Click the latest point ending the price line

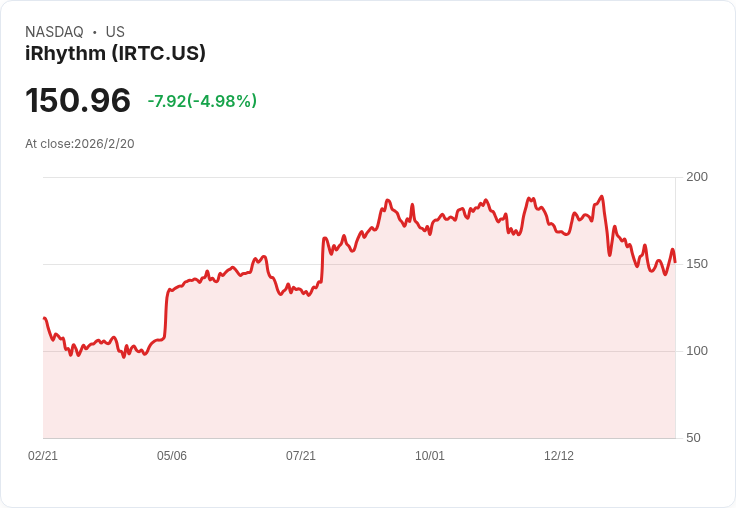(675, 262)
